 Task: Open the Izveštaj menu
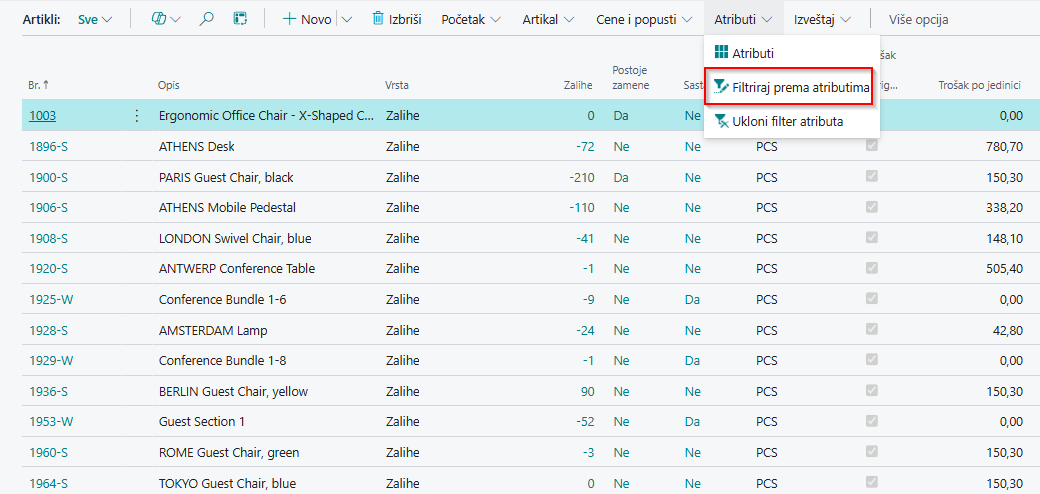click(822, 19)
